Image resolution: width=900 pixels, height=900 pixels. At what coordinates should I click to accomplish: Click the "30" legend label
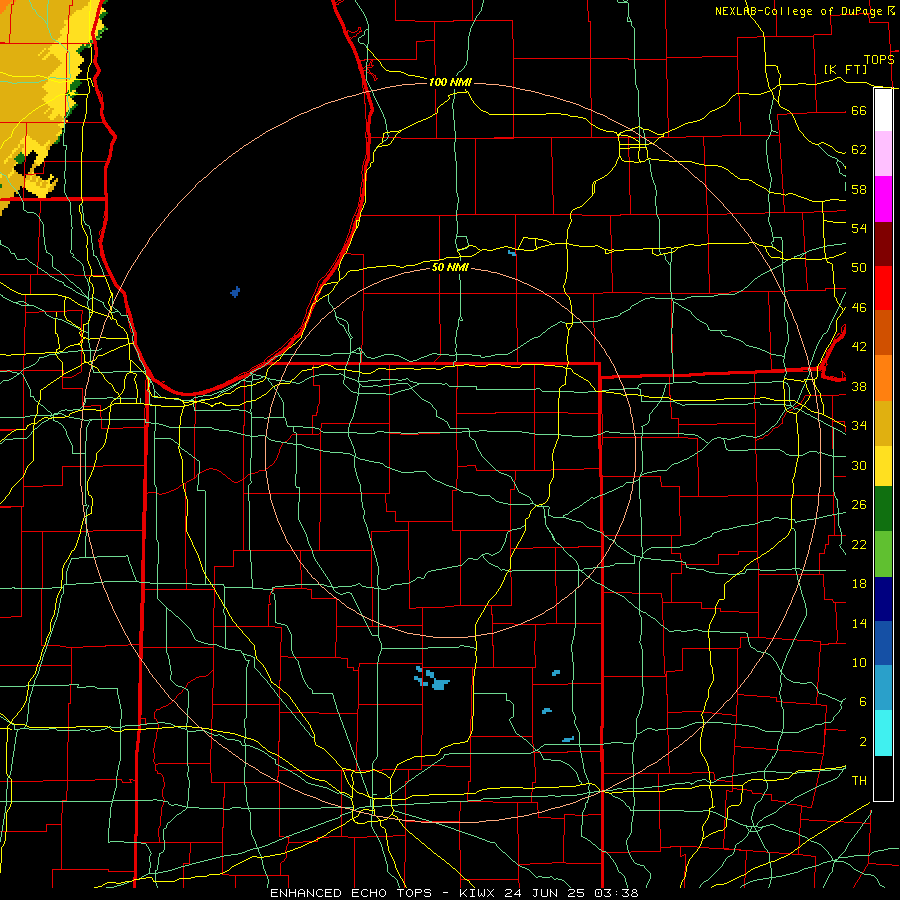pyautogui.click(x=859, y=465)
